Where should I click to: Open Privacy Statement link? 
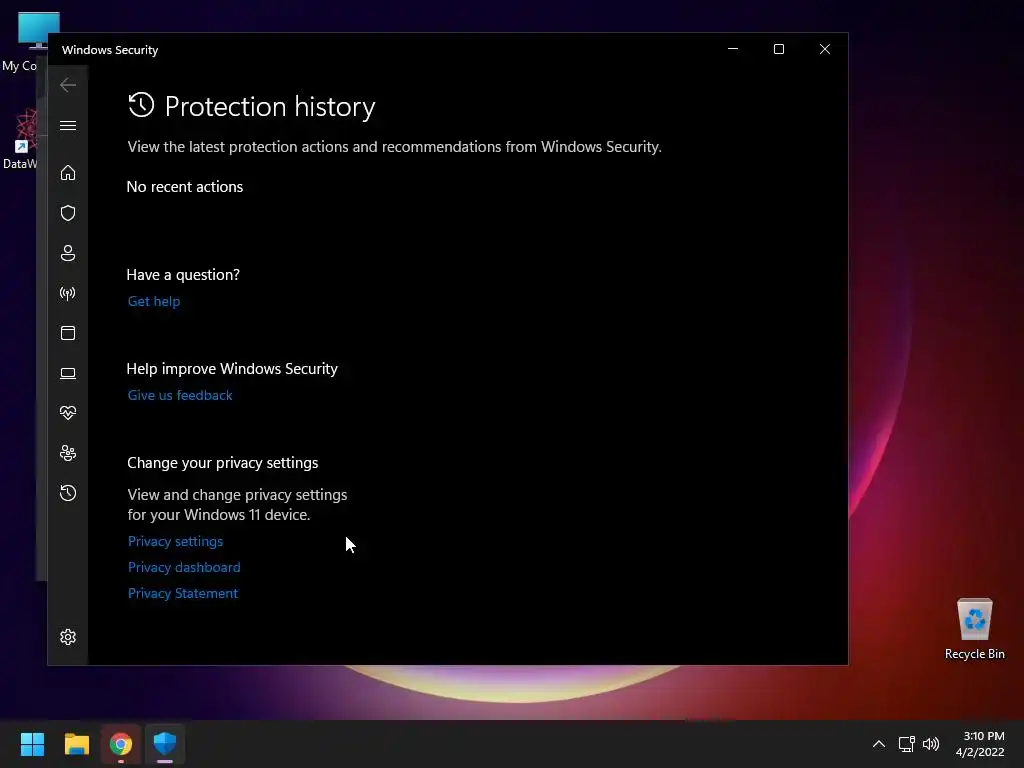click(183, 593)
